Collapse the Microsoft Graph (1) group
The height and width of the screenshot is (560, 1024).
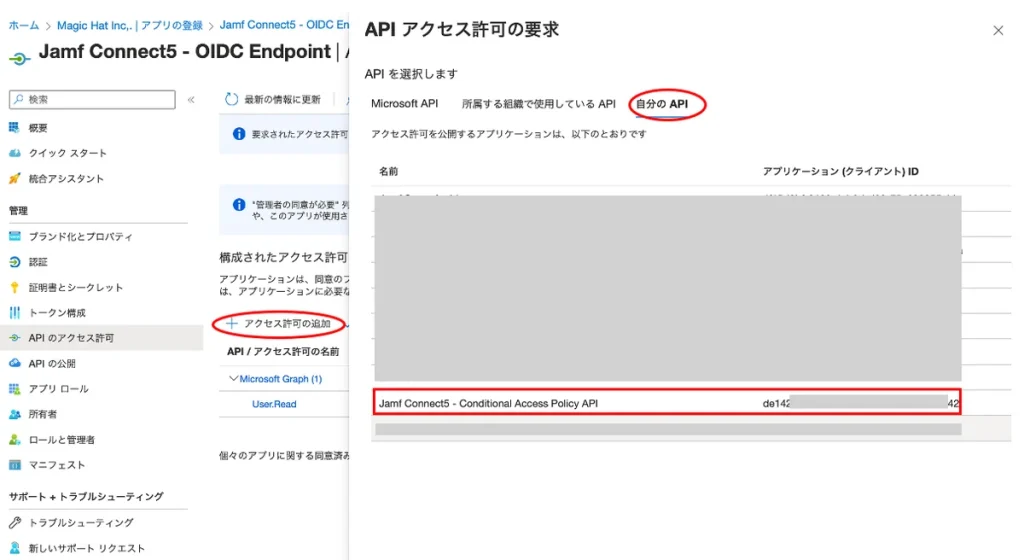point(234,379)
